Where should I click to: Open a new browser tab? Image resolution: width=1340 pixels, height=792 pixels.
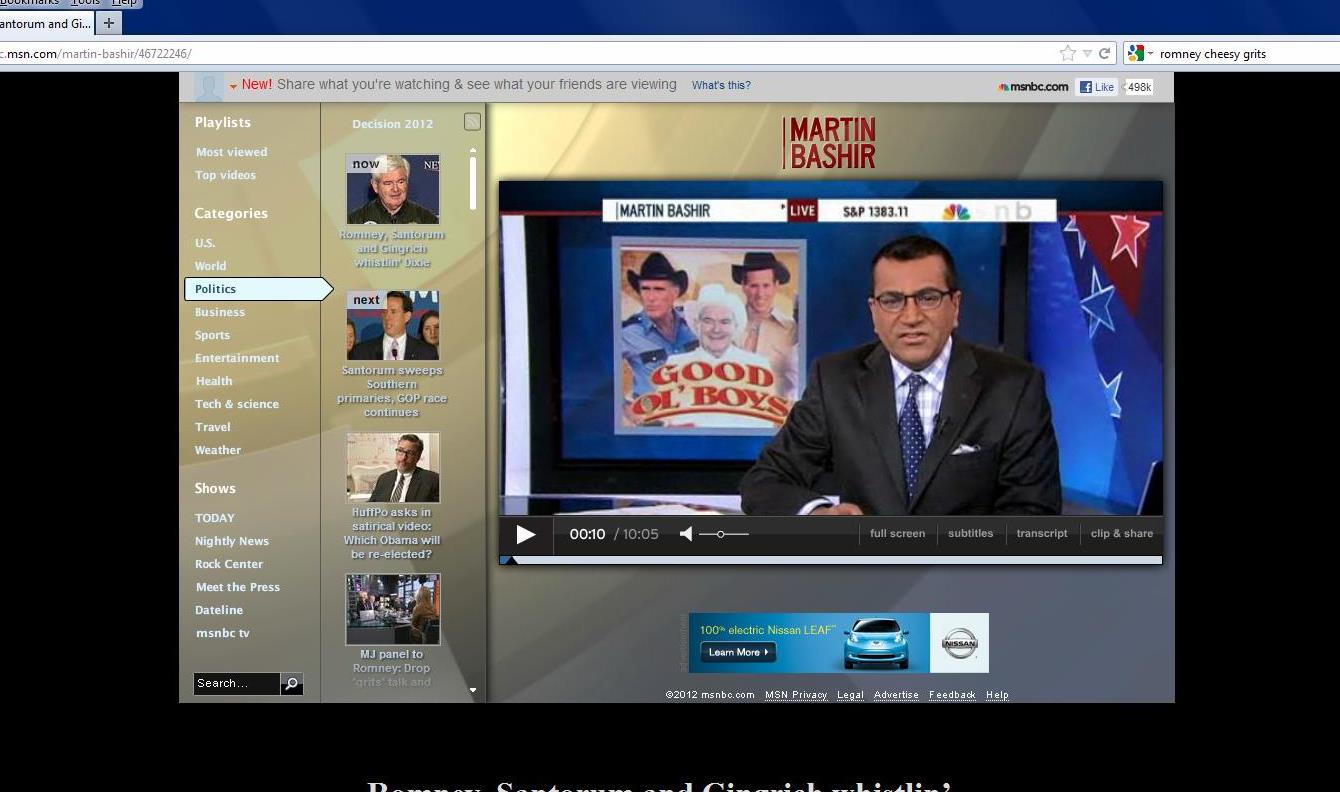[x=109, y=23]
